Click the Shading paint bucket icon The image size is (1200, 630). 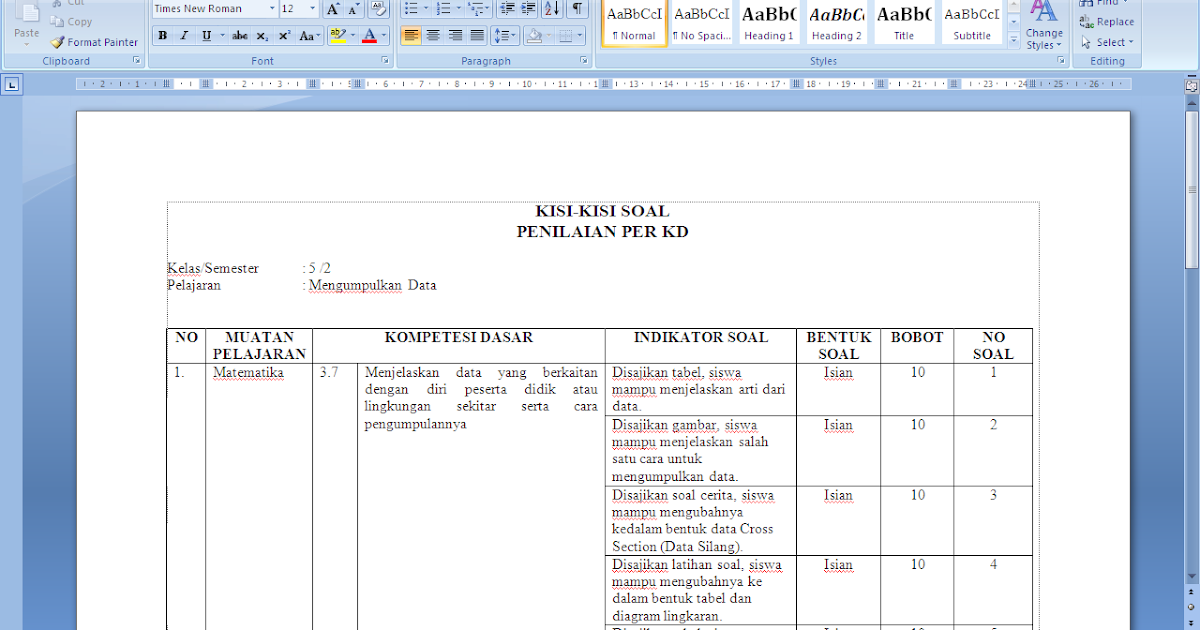pyautogui.click(x=533, y=36)
